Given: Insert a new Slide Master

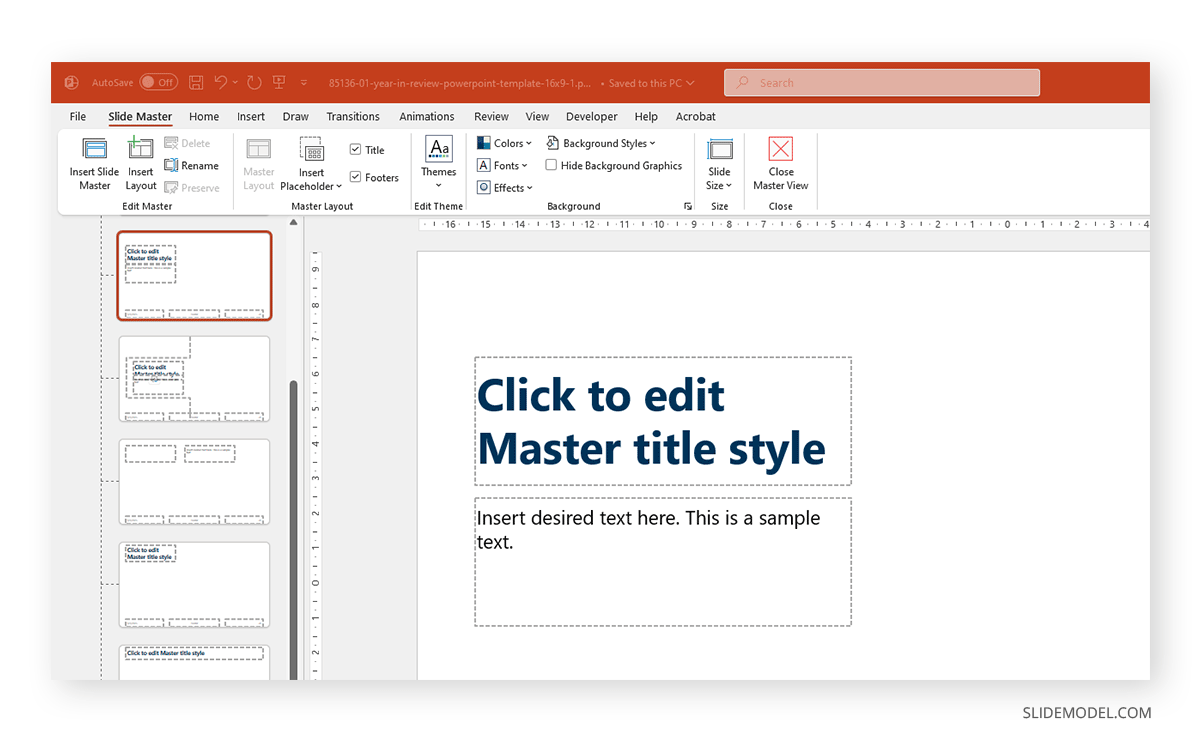Looking at the screenshot, I should [x=93, y=165].
